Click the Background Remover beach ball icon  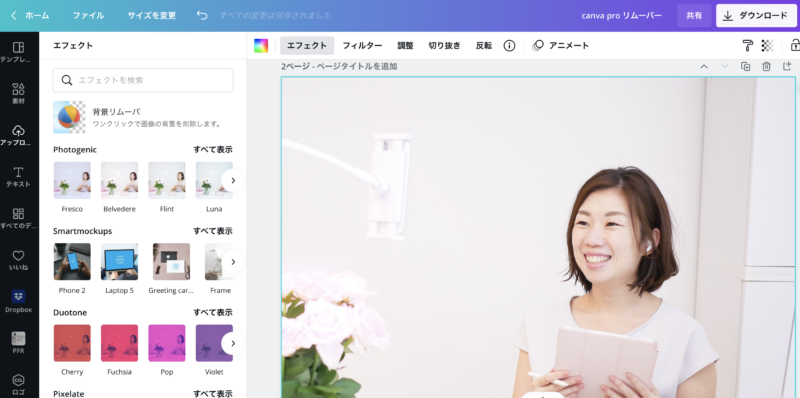69,117
